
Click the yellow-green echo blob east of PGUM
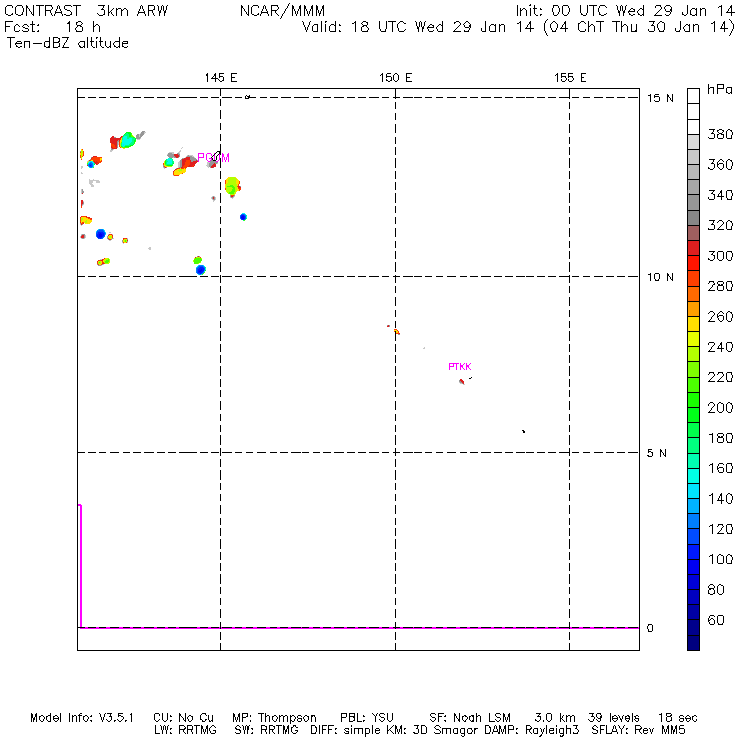coord(232,186)
